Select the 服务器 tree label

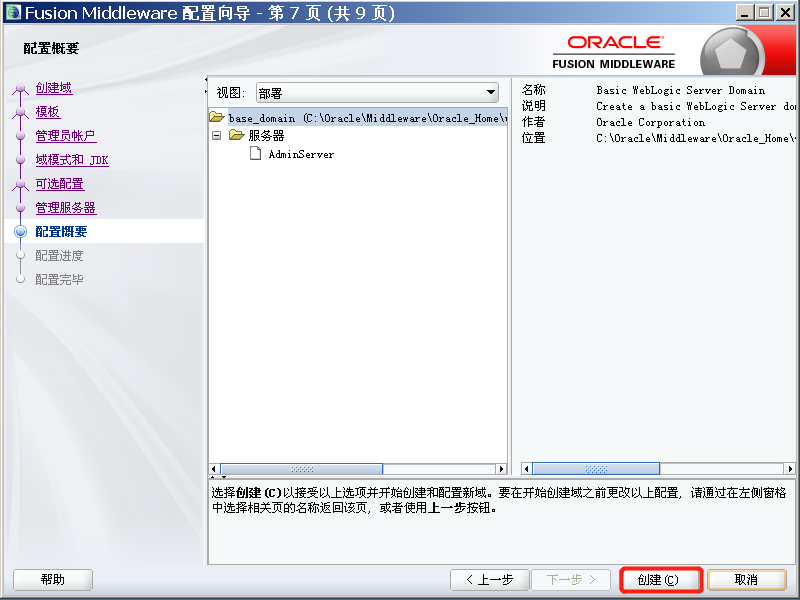pos(266,136)
